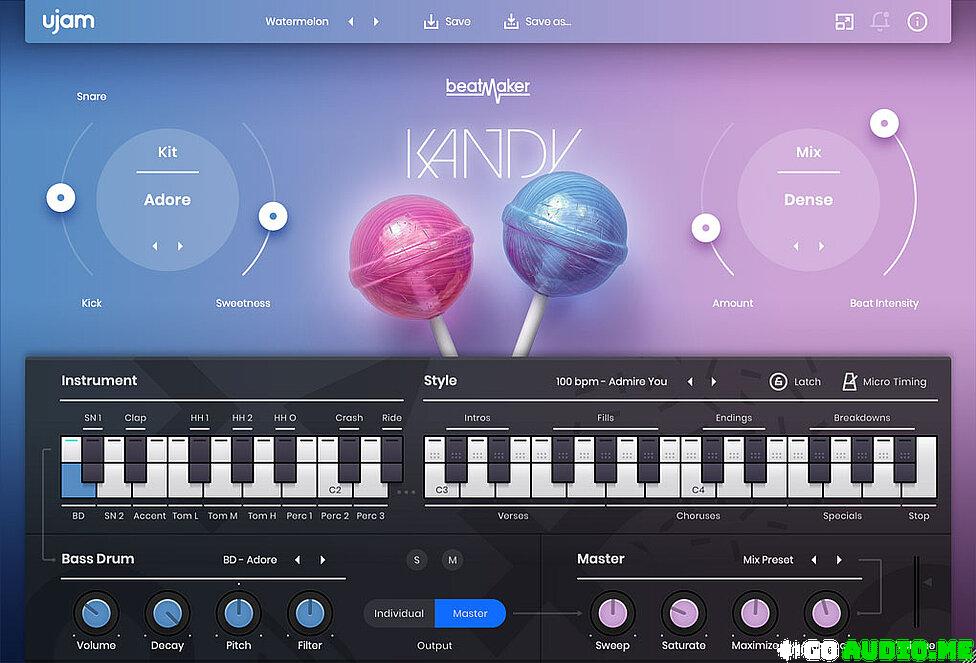Switch output to Master
This screenshot has height=663, width=976.
(x=470, y=613)
